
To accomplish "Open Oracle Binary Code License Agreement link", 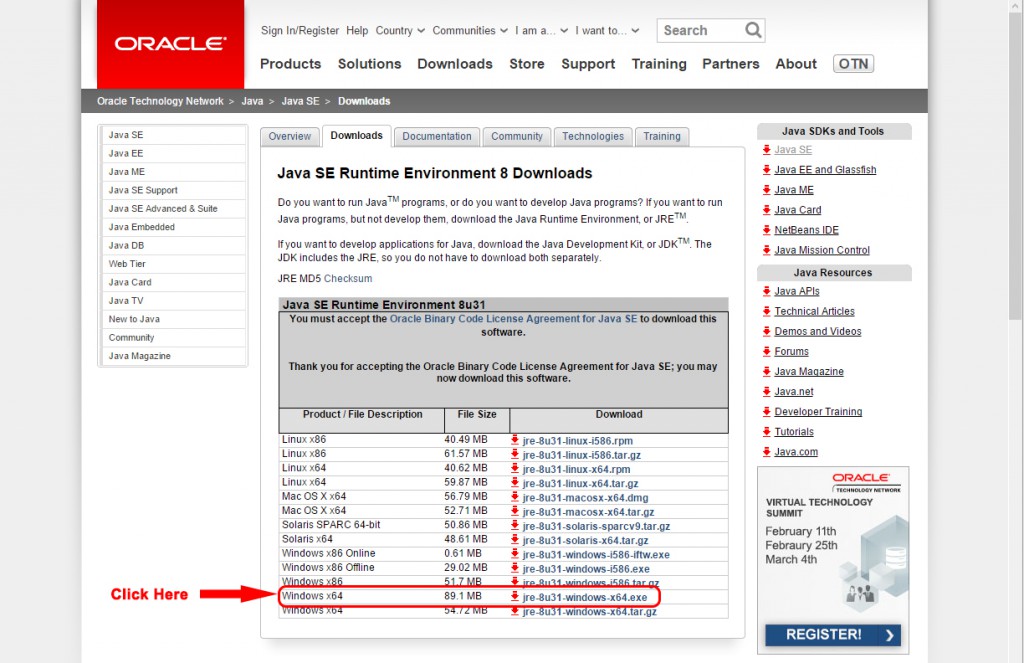I will (x=513, y=319).
